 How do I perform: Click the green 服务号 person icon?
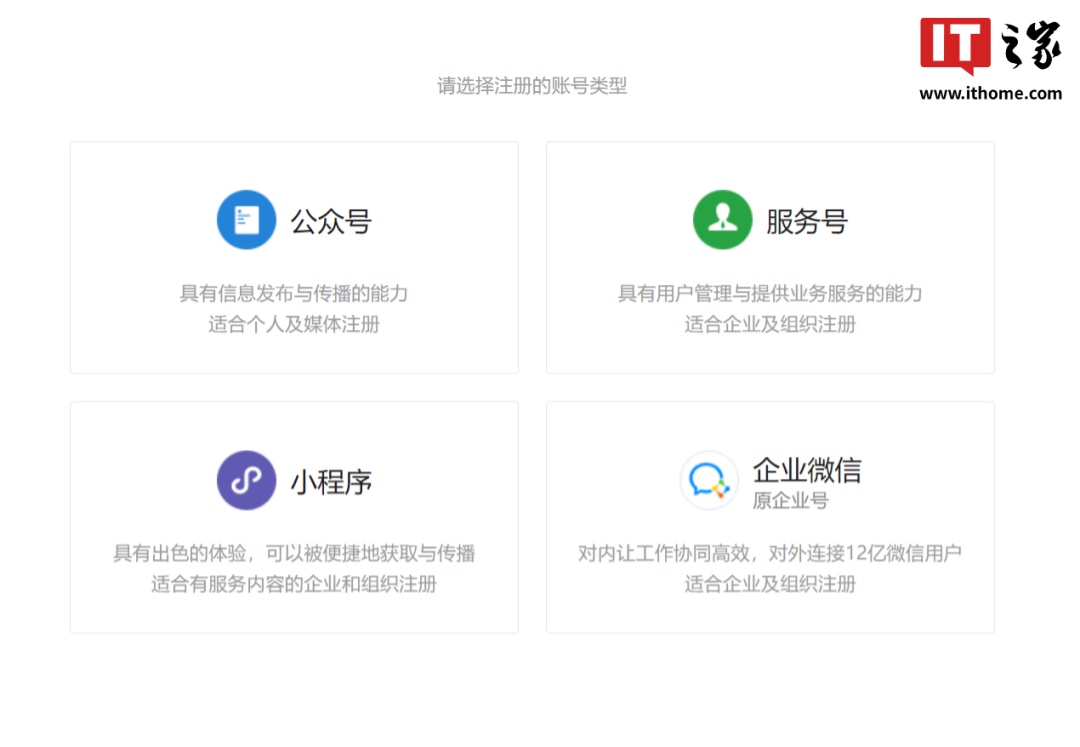(x=722, y=220)
